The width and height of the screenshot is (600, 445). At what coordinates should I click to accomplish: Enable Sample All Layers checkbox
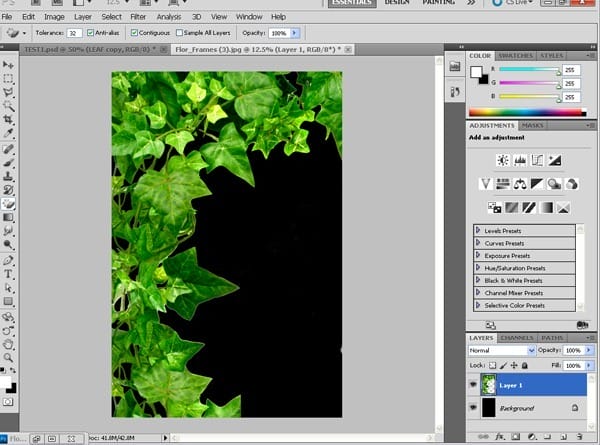click(179, 33)
